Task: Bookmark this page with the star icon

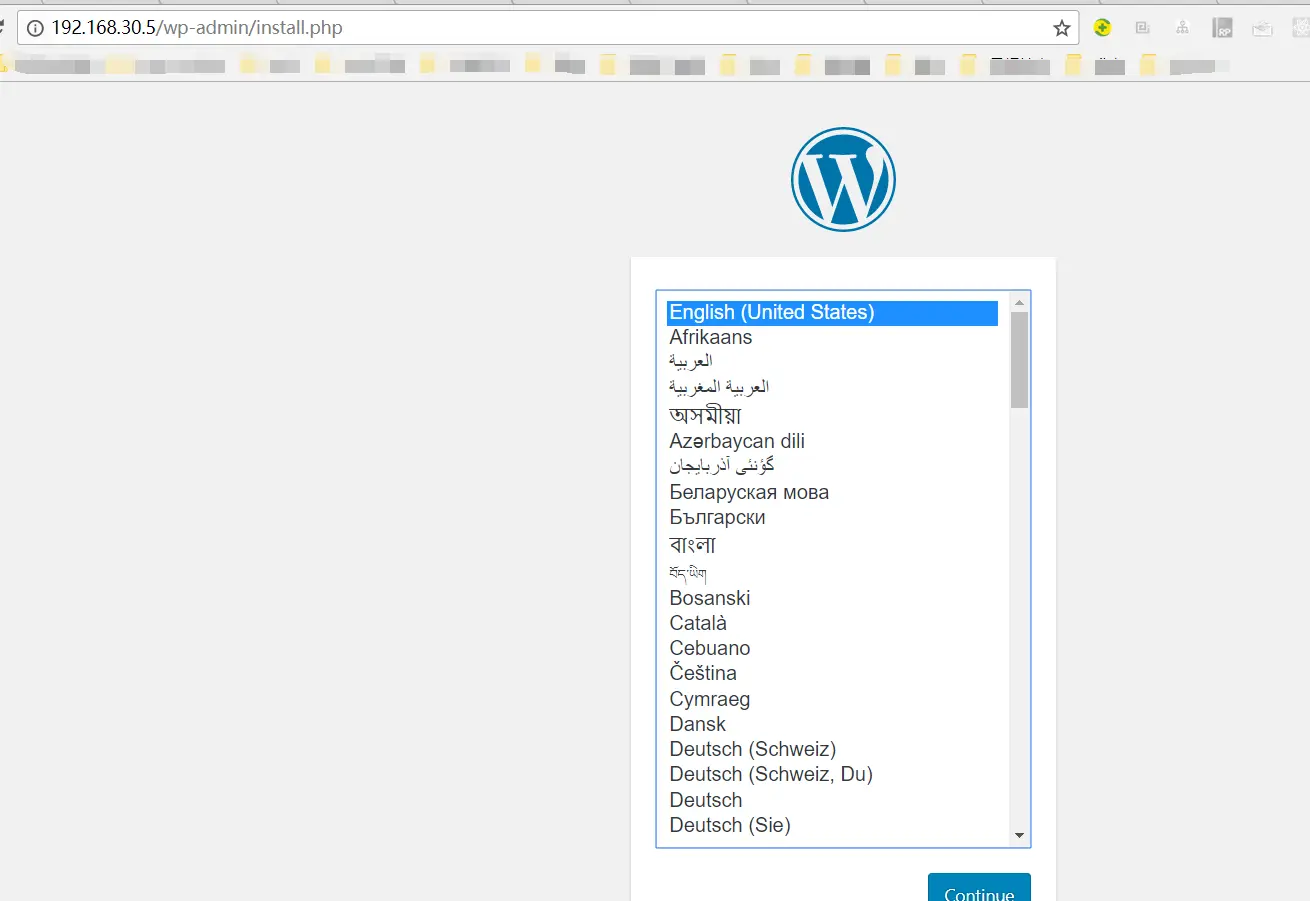Action: (x=1062, y=28)
